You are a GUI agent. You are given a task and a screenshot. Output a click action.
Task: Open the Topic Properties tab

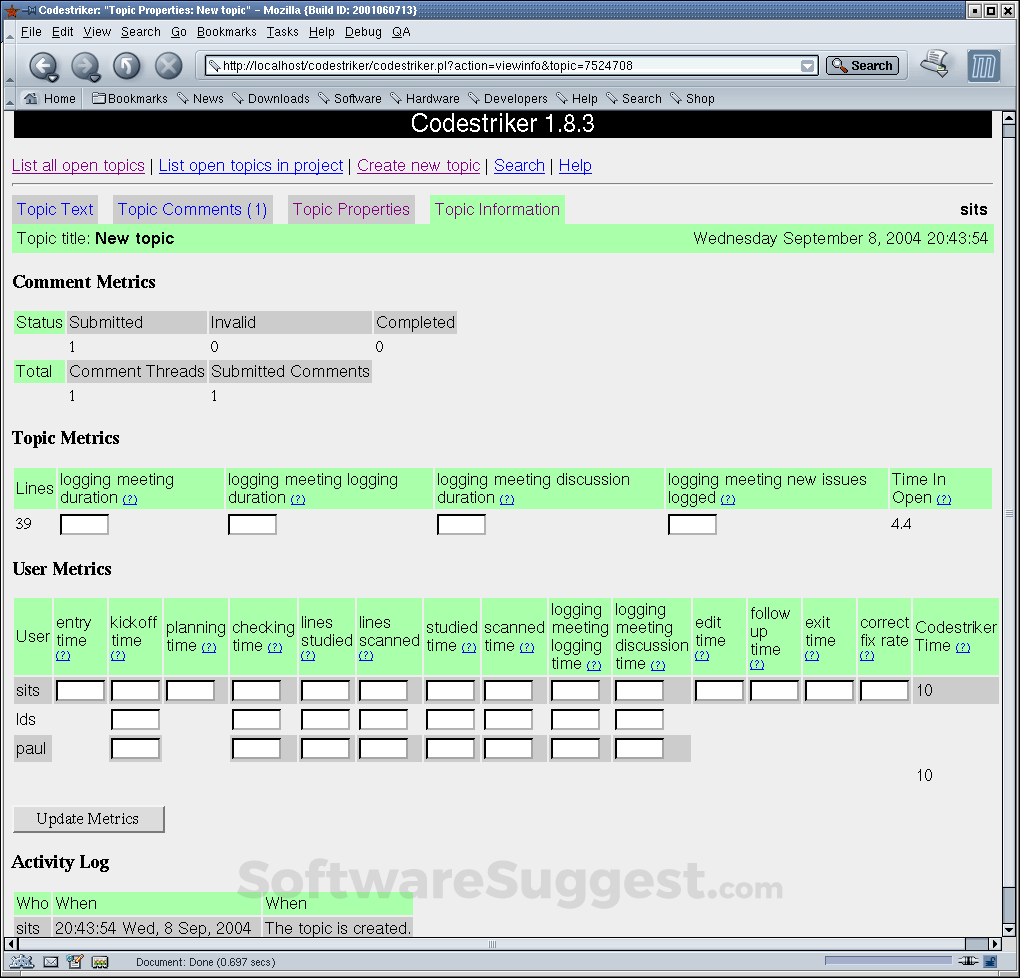click(351, 209)
